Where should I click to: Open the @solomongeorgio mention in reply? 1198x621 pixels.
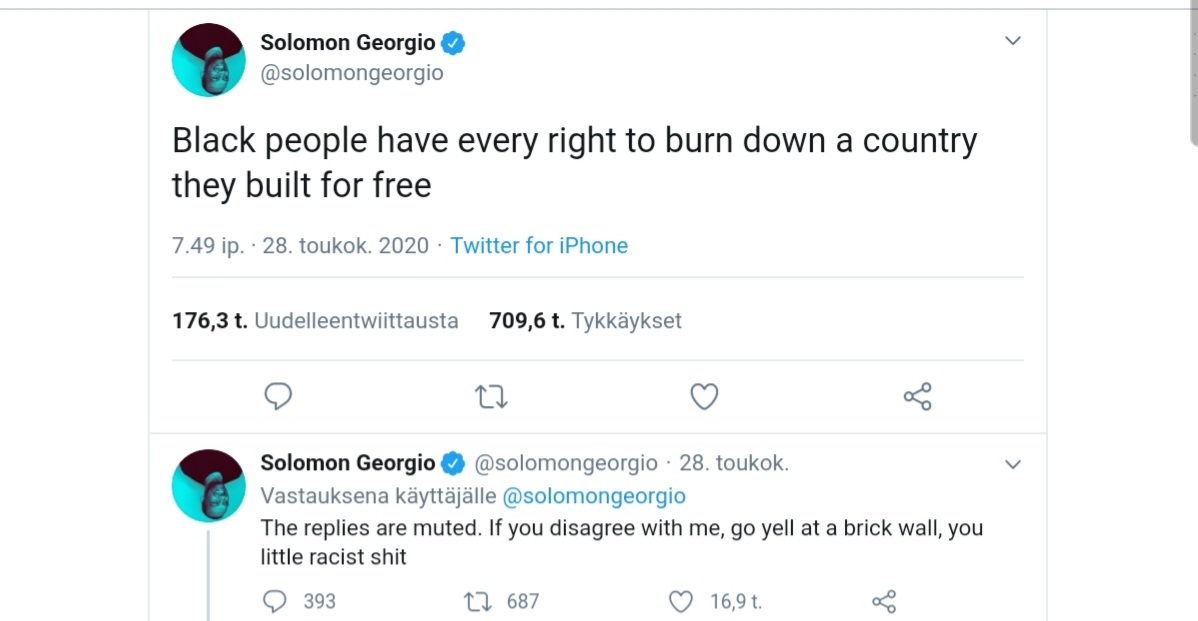pos(593,496)
